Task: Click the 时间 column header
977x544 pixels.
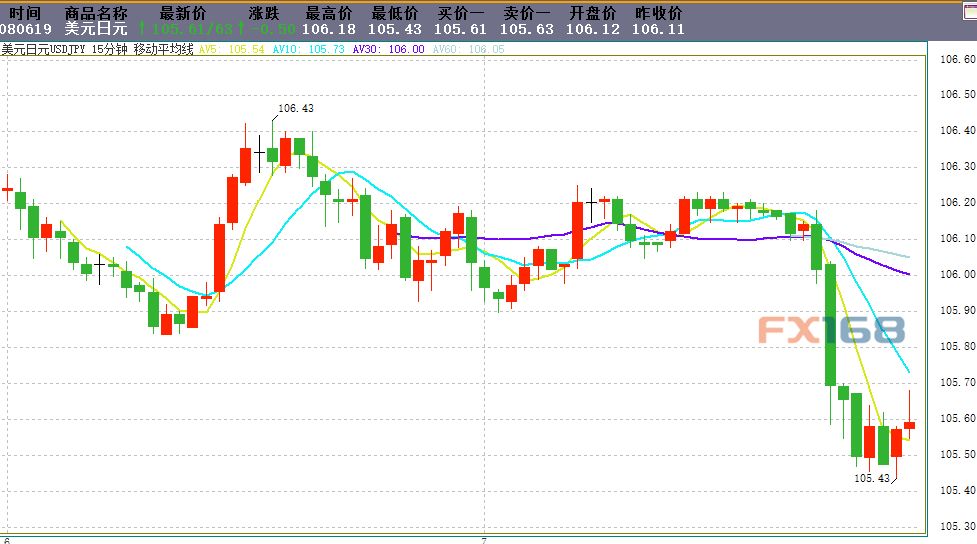Action: (25, 12)
